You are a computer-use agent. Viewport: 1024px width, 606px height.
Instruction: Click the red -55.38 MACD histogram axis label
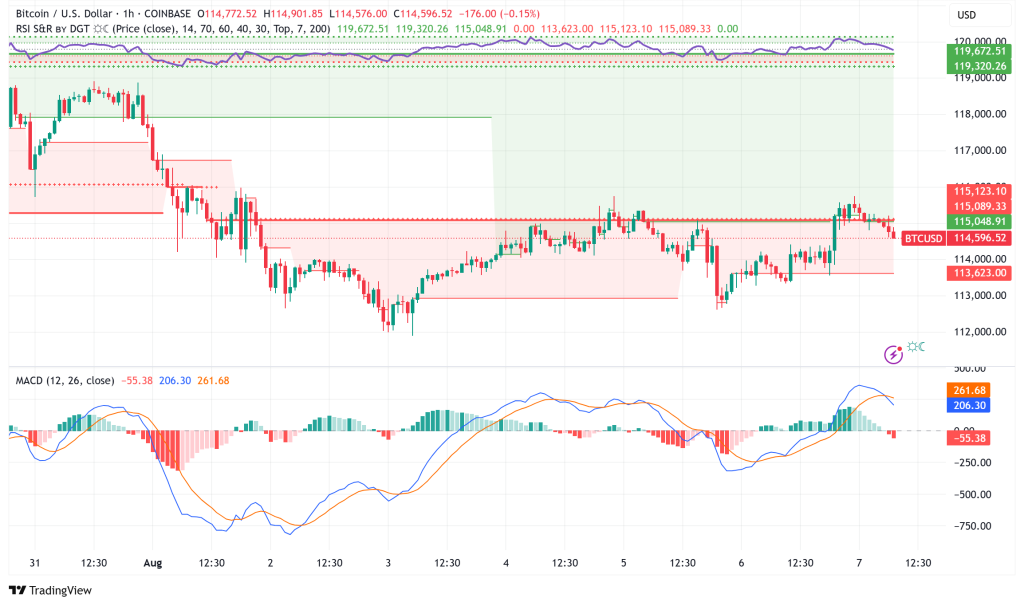pyautogui.click(x=968, y=438)
